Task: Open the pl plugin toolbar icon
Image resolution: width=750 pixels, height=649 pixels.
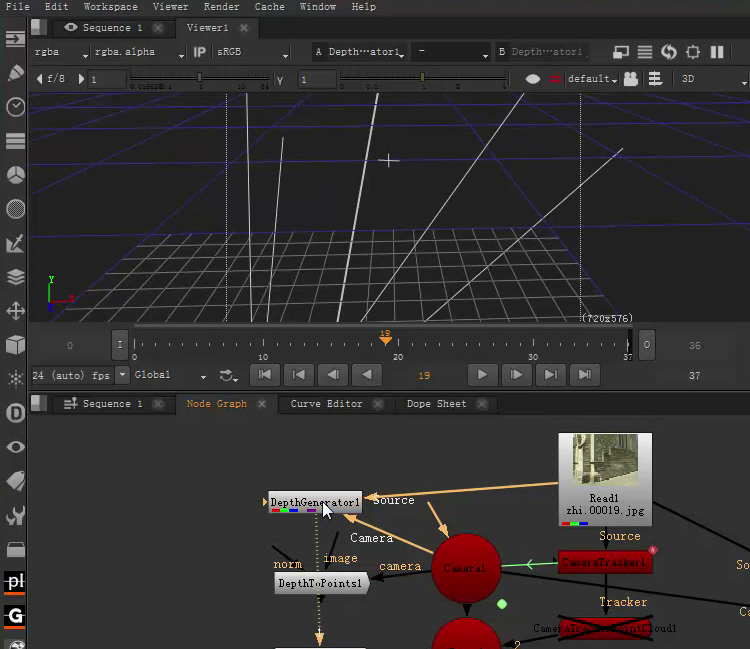Action: click(15, 583)
